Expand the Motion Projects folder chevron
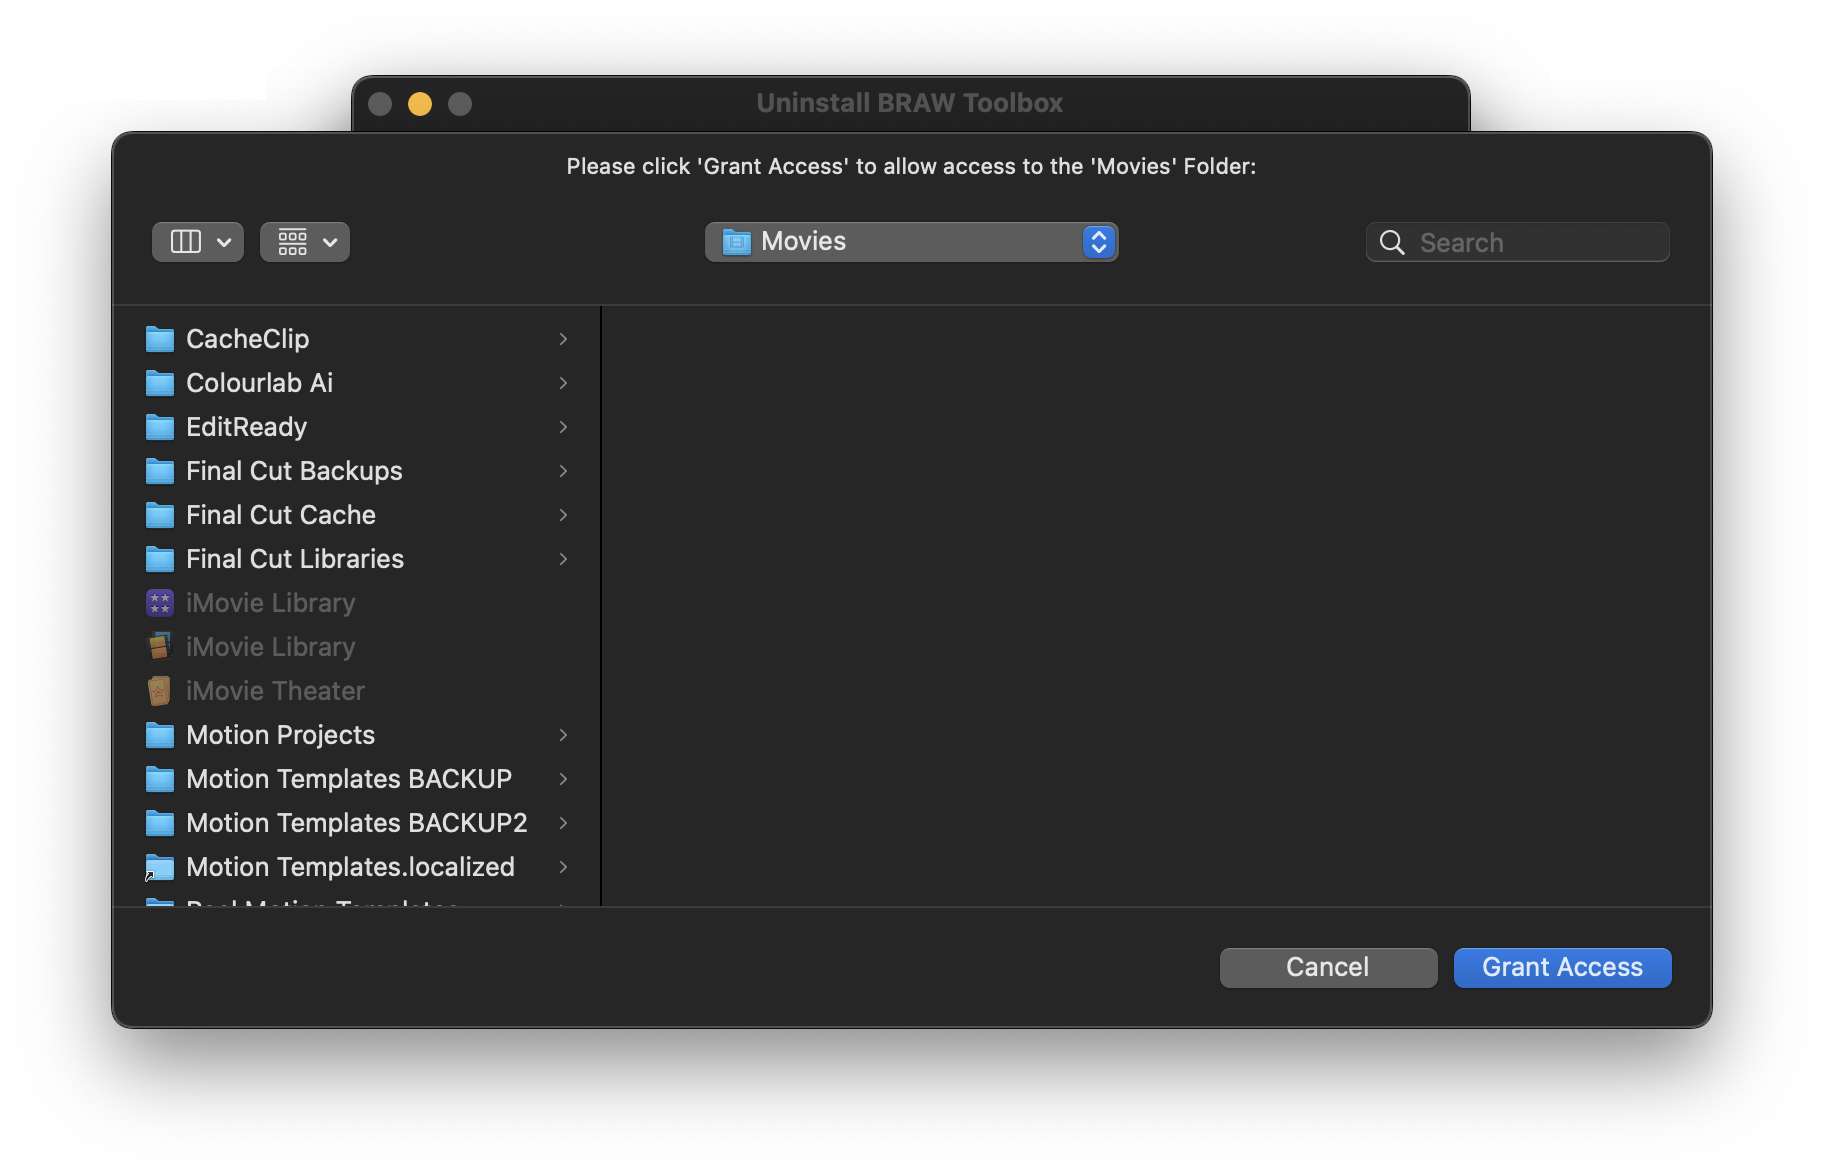This screenshot has height=1176, width=1824. [563, 735]
